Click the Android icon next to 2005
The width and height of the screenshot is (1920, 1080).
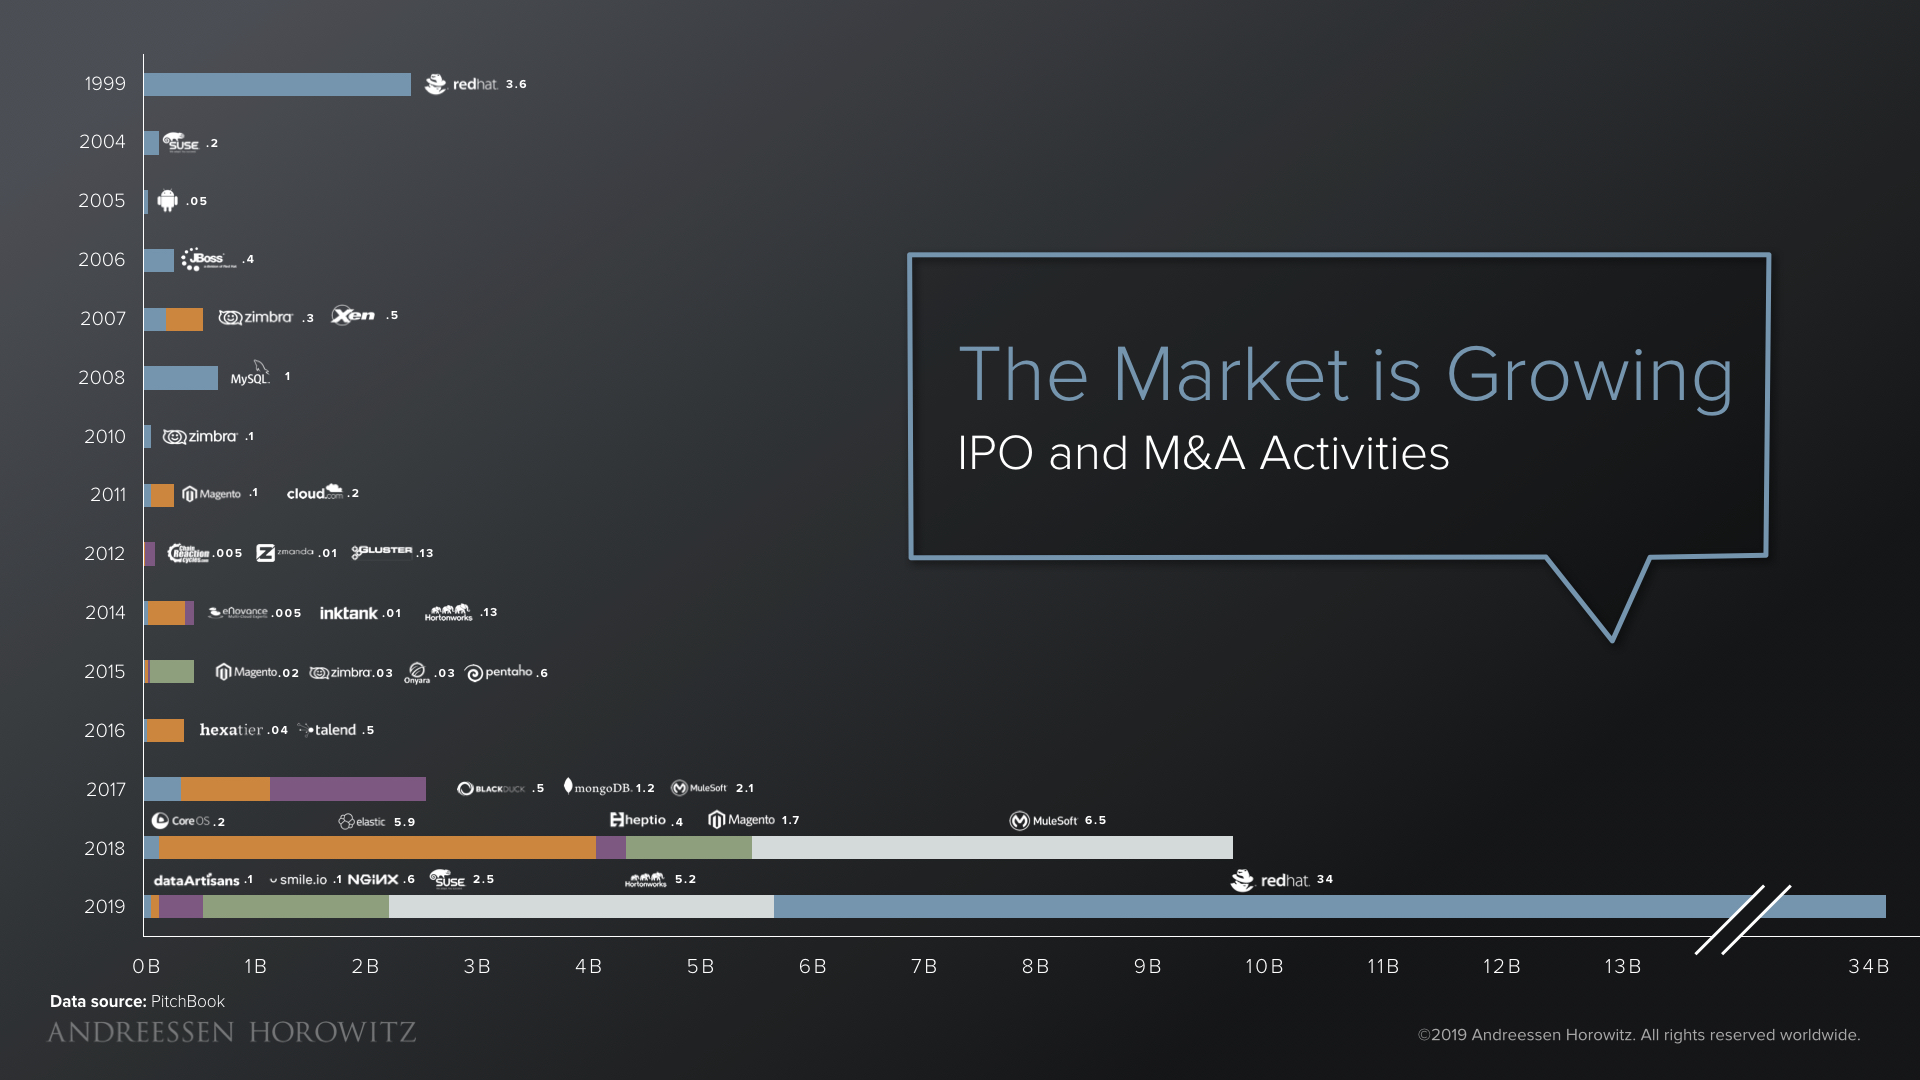tap(169, 200)
